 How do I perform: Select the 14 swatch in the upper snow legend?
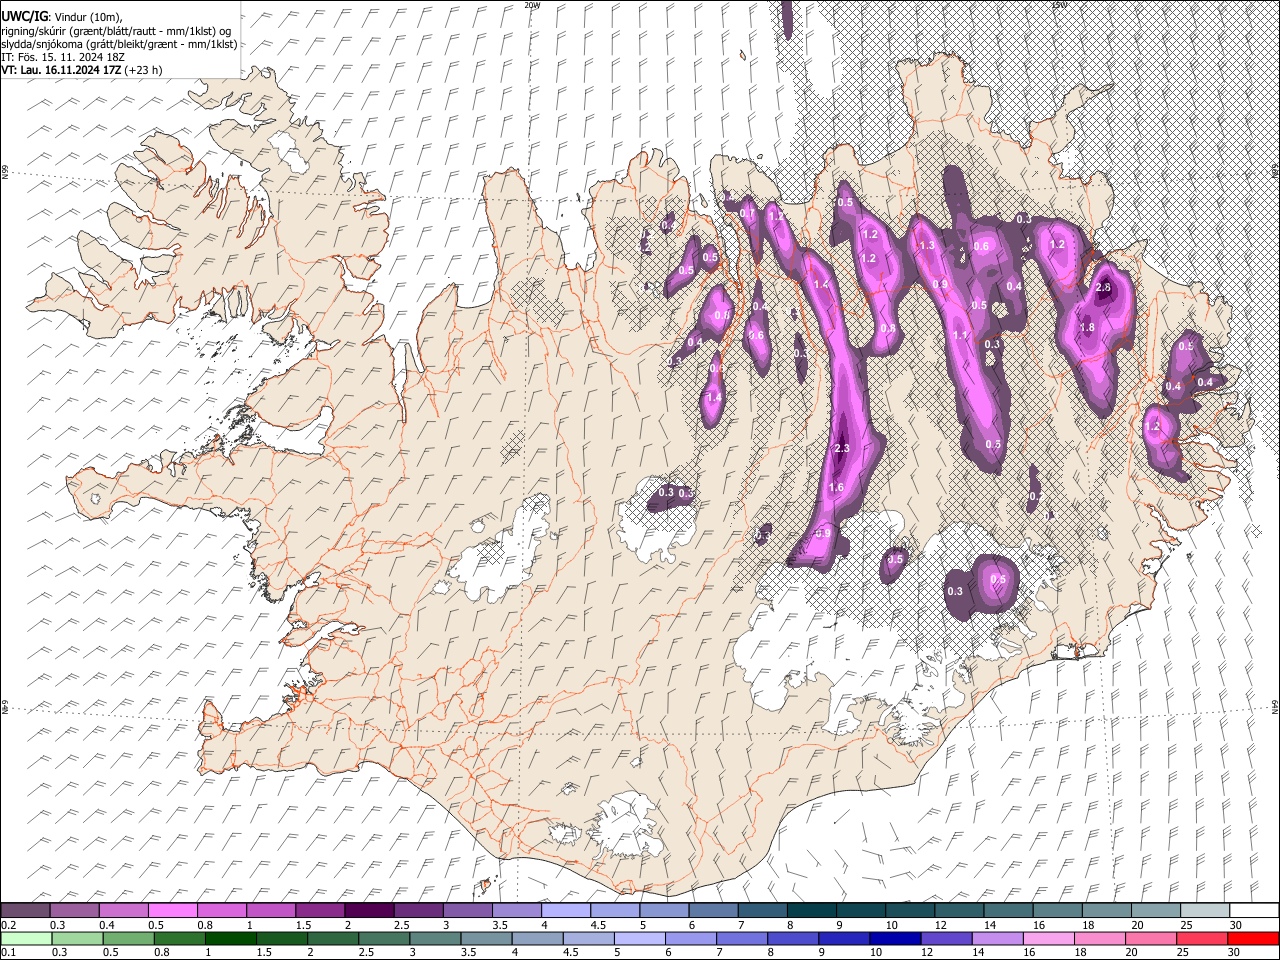click(x=1008, y=910)
